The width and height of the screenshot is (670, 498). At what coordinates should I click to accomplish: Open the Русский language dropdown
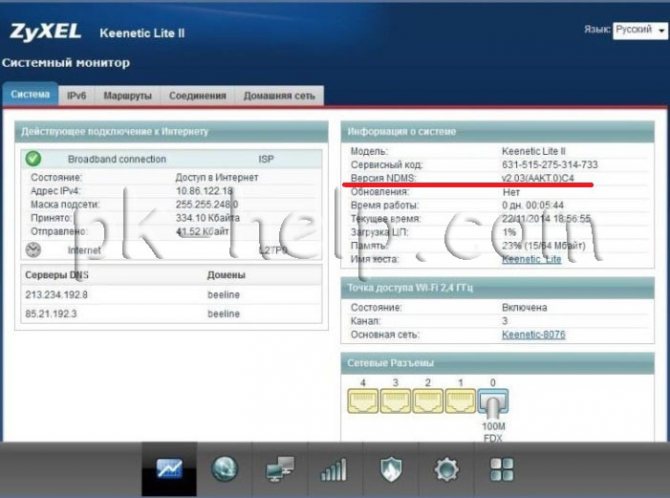pos(640,30)
